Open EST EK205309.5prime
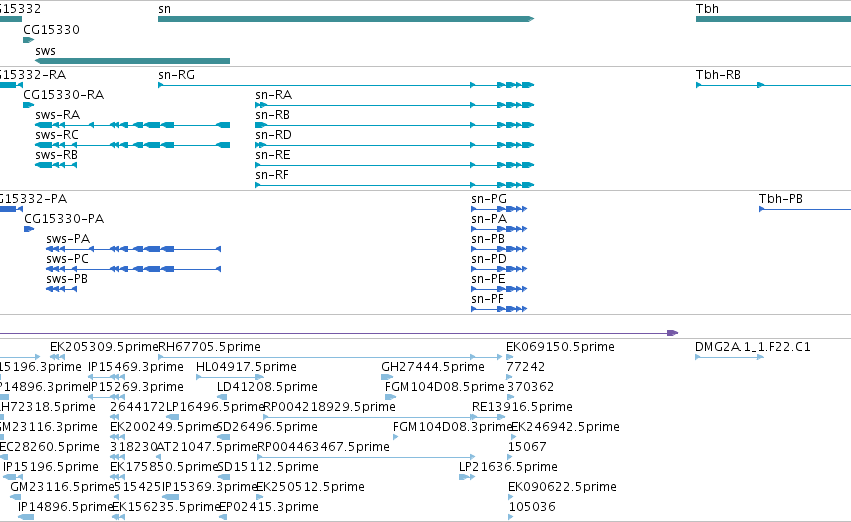851x522 pixels. [104, 347]
